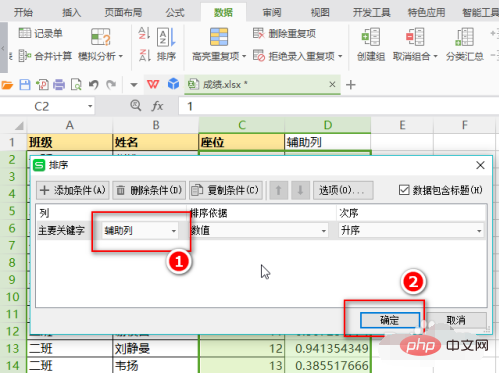Toggle 数据包含标题(H) checkbox
This screenshot has height=378, width=499.
click(x=404, y=190)
